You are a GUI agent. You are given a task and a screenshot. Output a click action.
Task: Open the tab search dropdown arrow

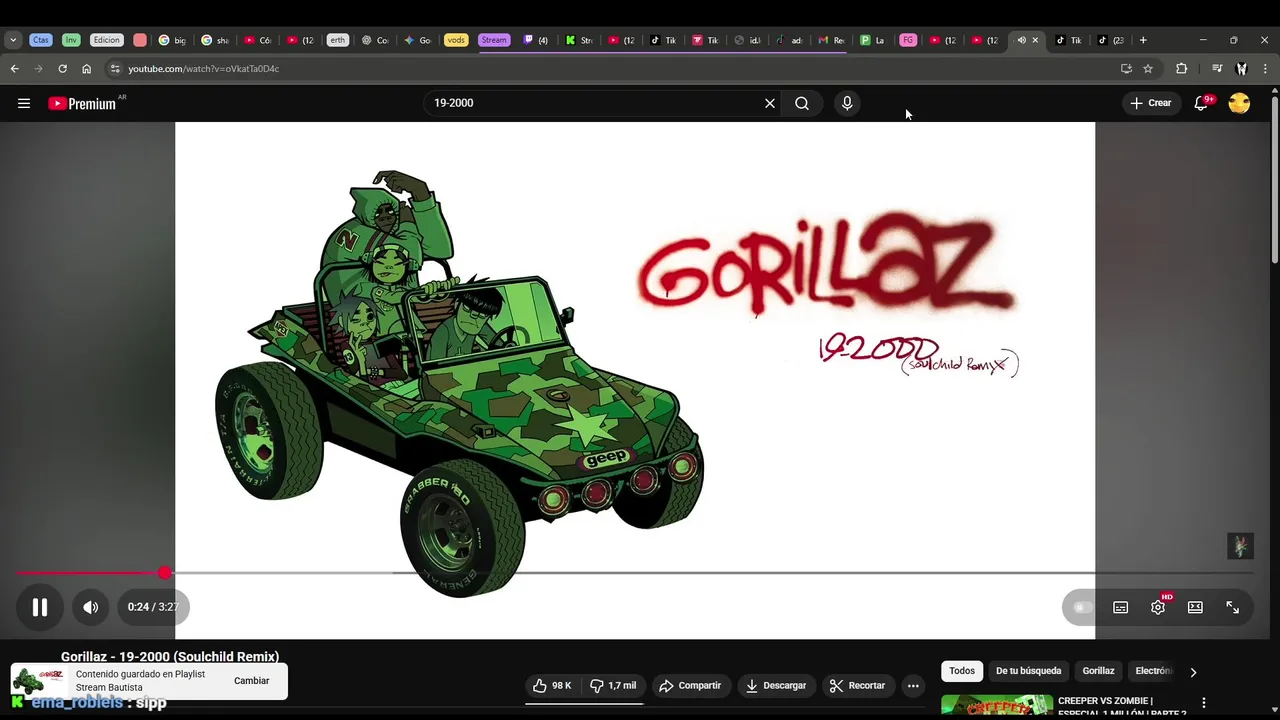(x=13, y=40)
